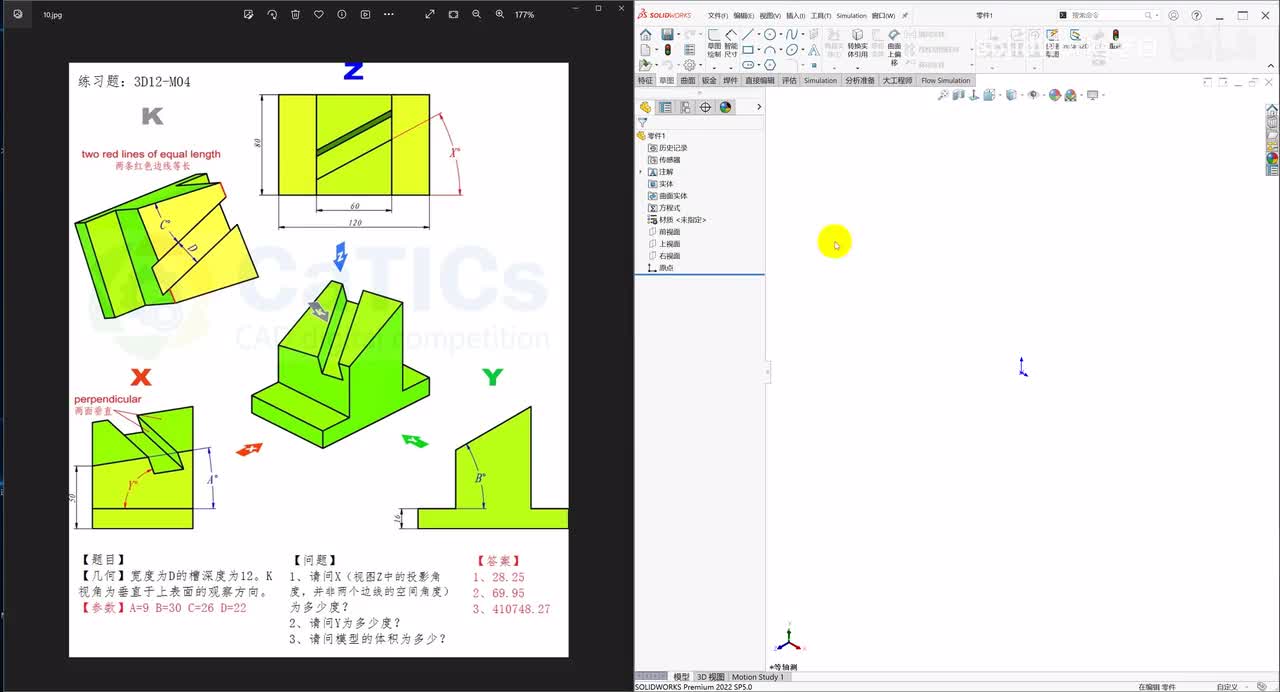Viewport: 1280px width, 692px height.
Task: Delete the image via trash icon in Photos
Action: tap(295, 14)
